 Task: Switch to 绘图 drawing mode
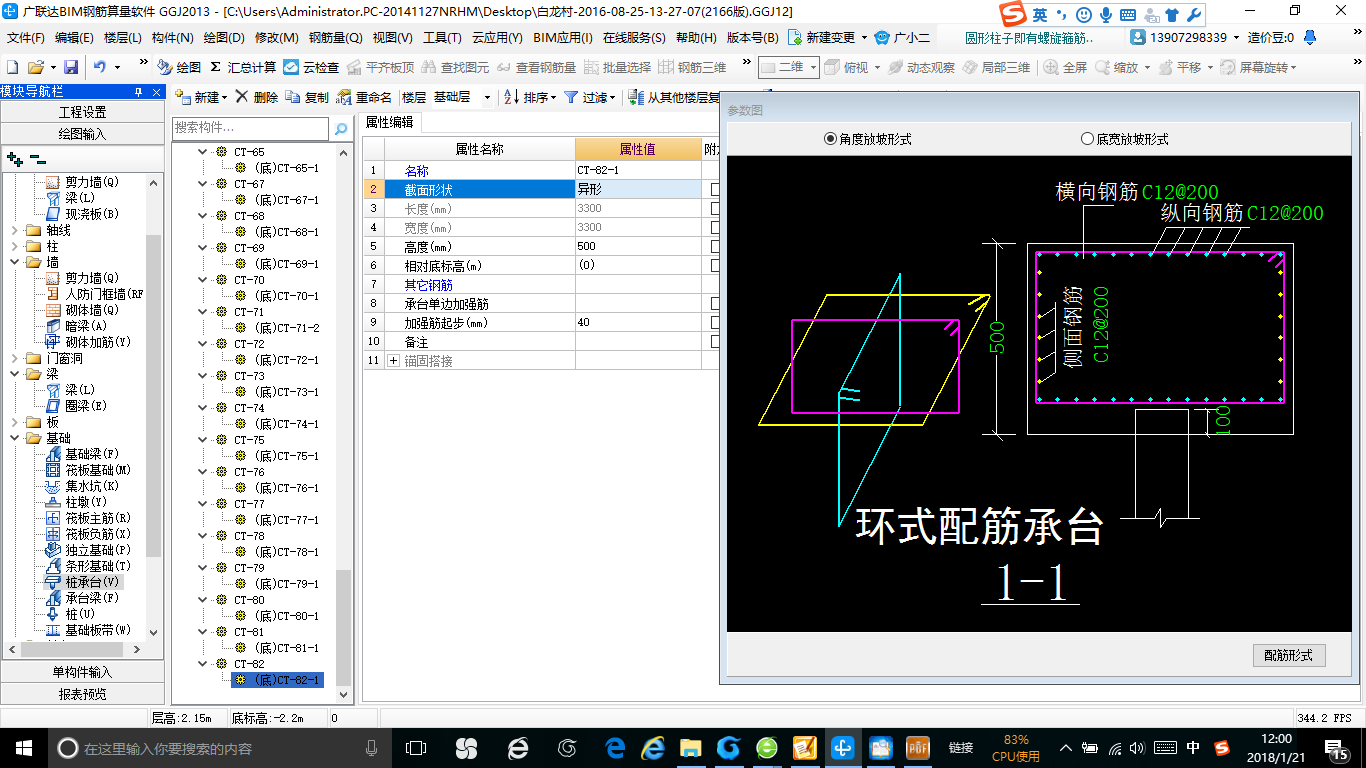pos(179,67)
